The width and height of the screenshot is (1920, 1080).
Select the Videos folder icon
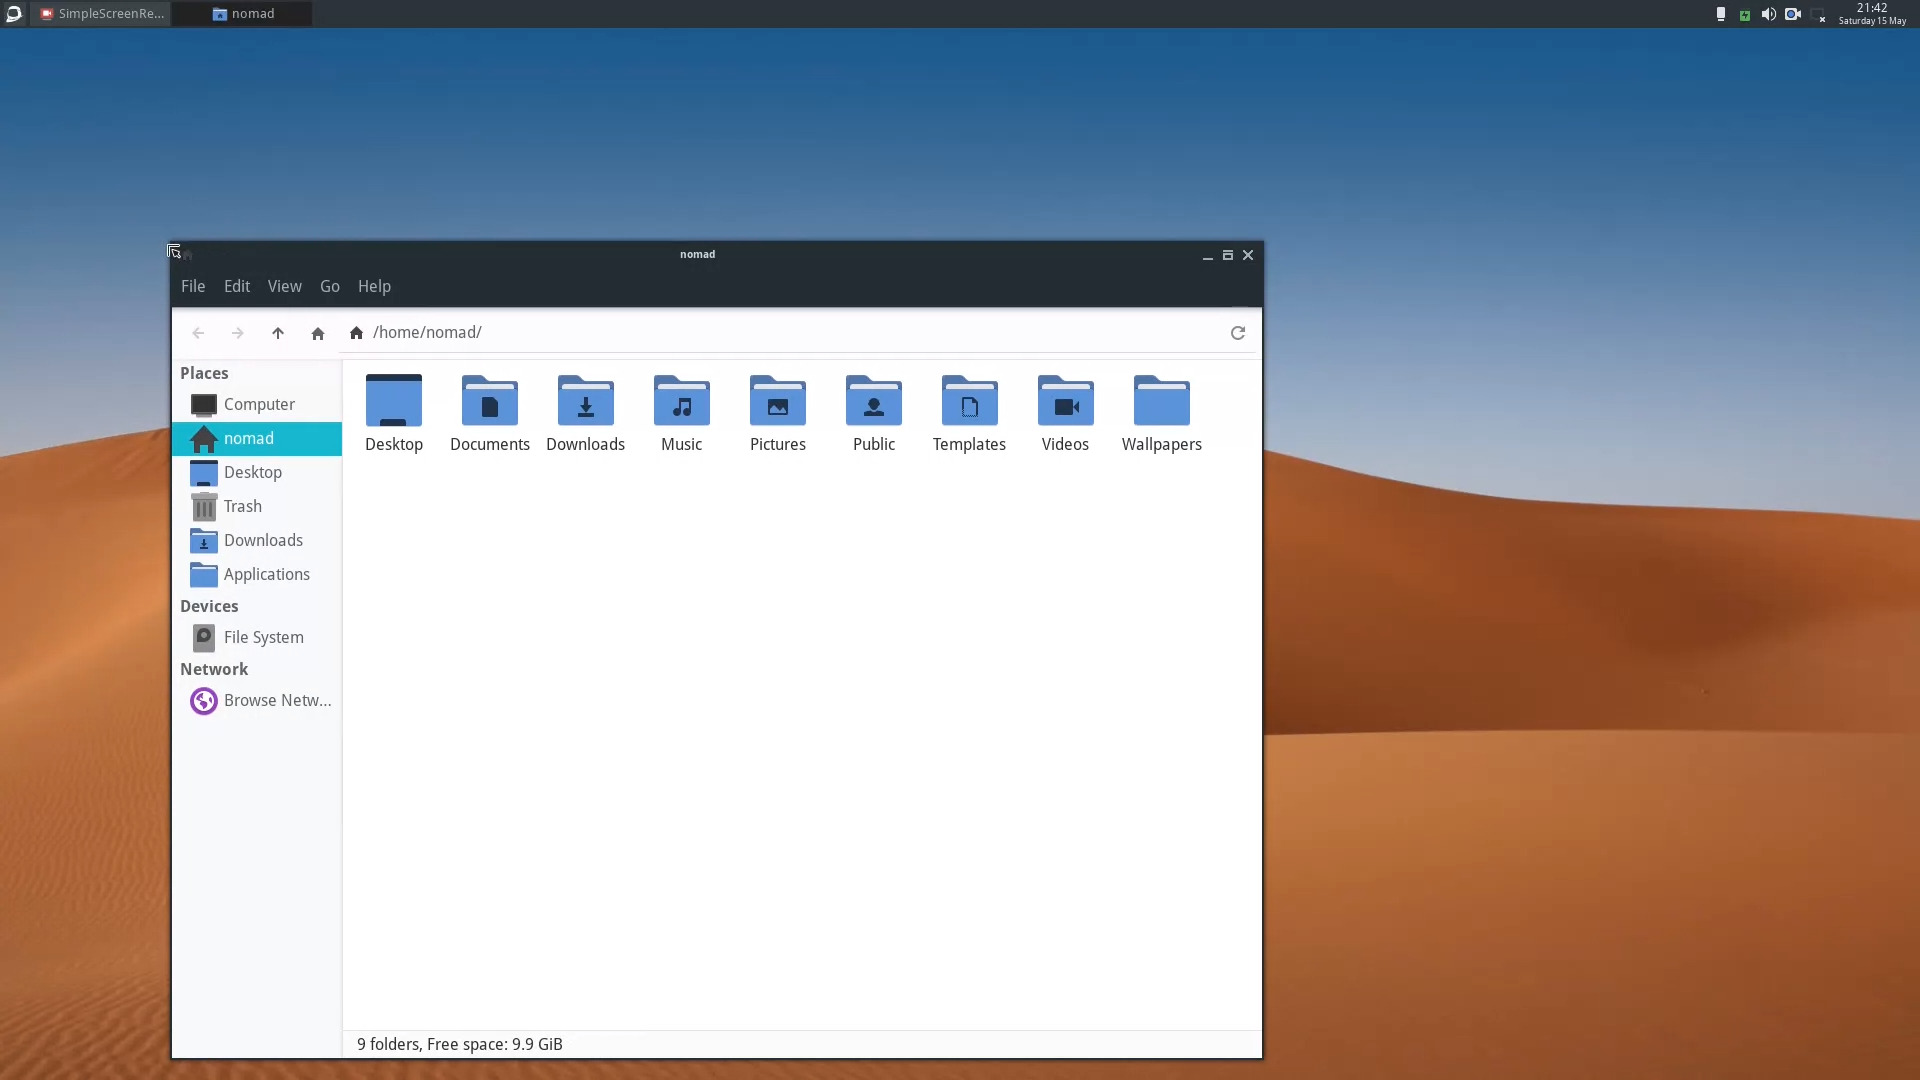[x=1065, y=410]
